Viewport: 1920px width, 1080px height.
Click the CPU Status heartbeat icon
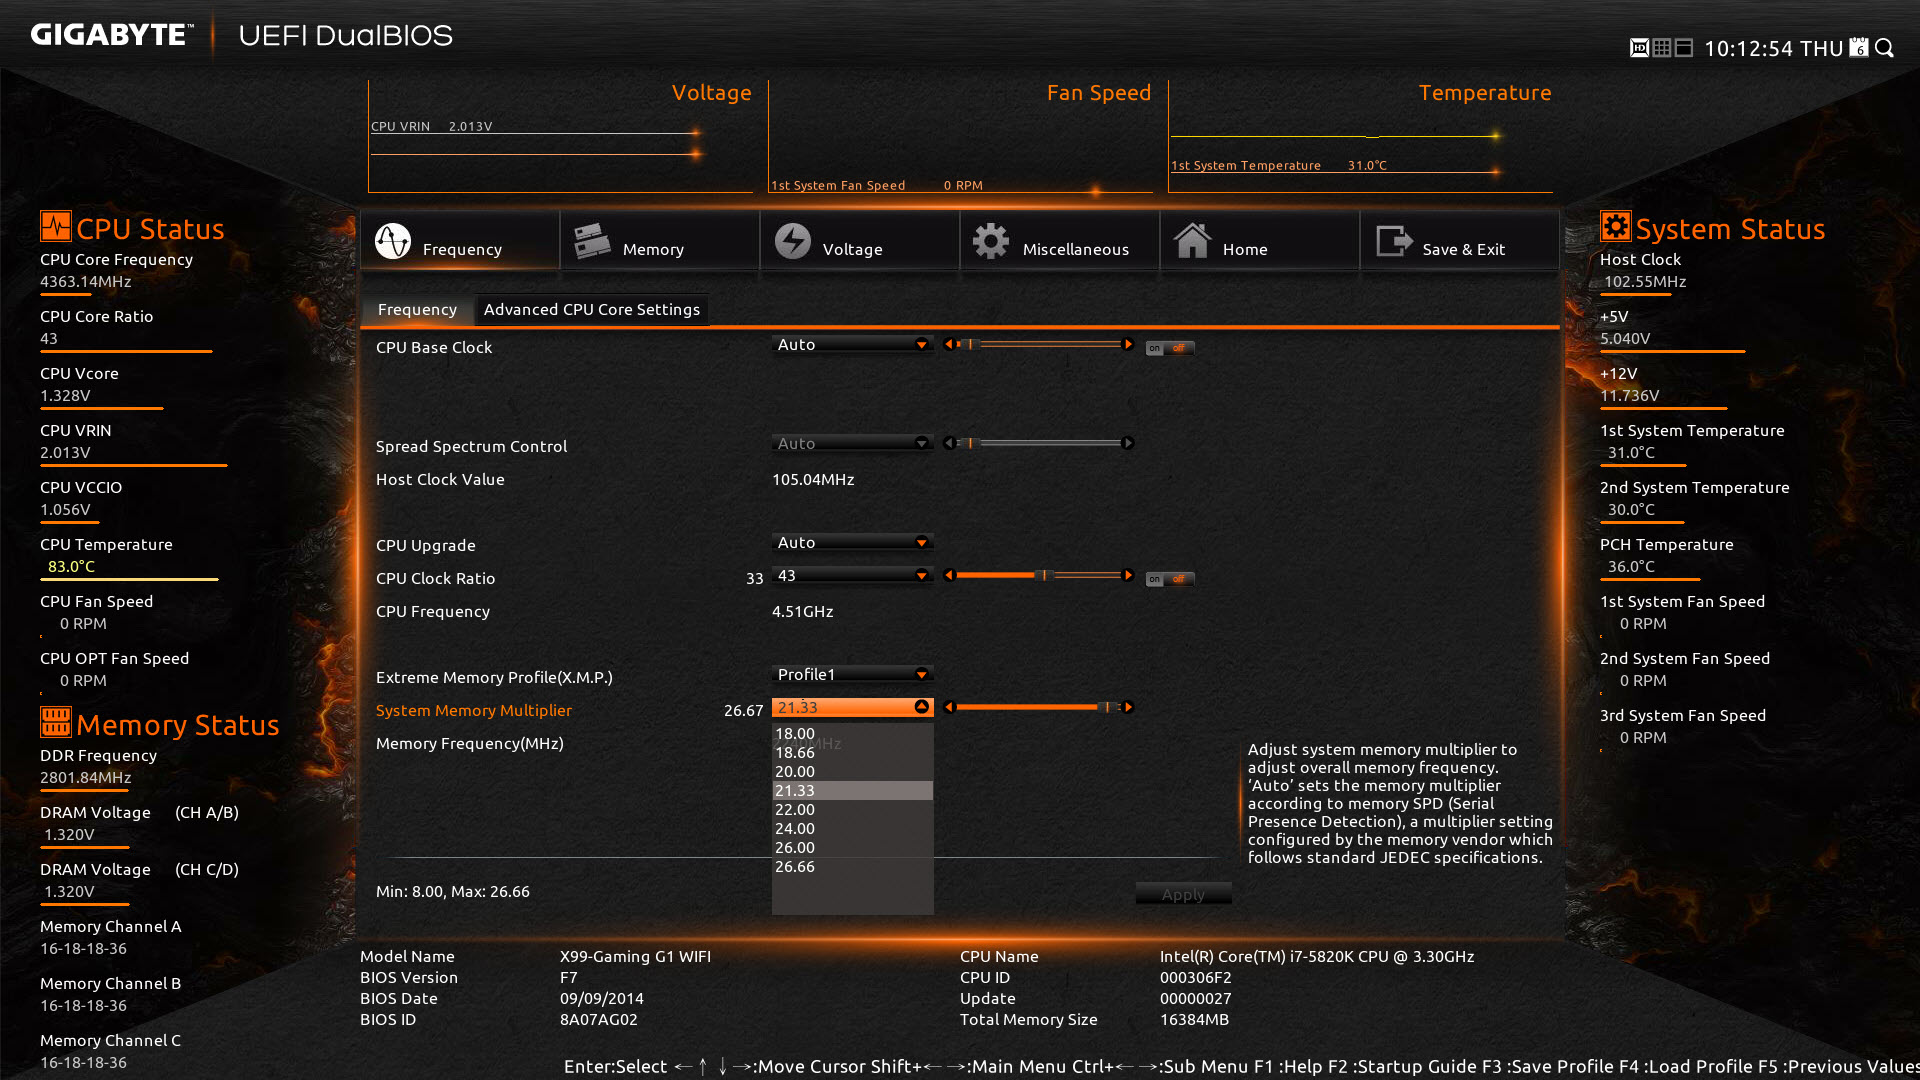(56, 226)
